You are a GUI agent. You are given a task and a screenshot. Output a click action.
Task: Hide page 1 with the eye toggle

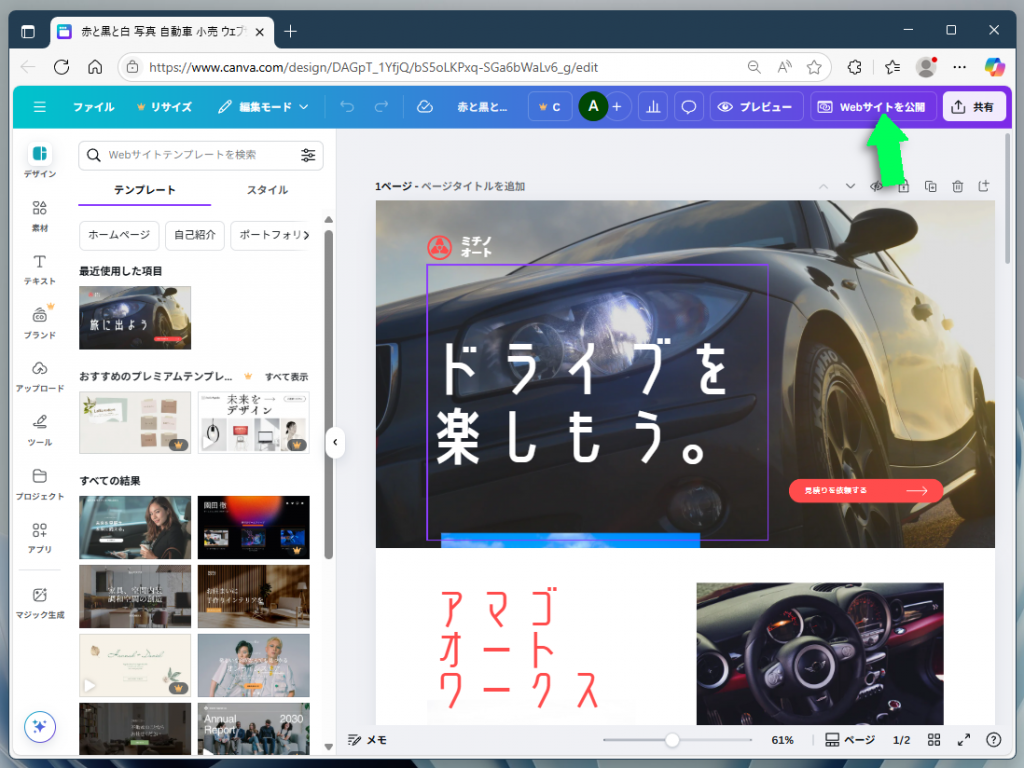coord(877,186)
